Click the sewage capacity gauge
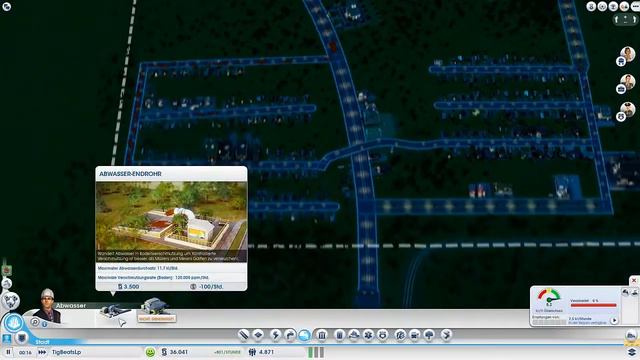 click(549, 298)
